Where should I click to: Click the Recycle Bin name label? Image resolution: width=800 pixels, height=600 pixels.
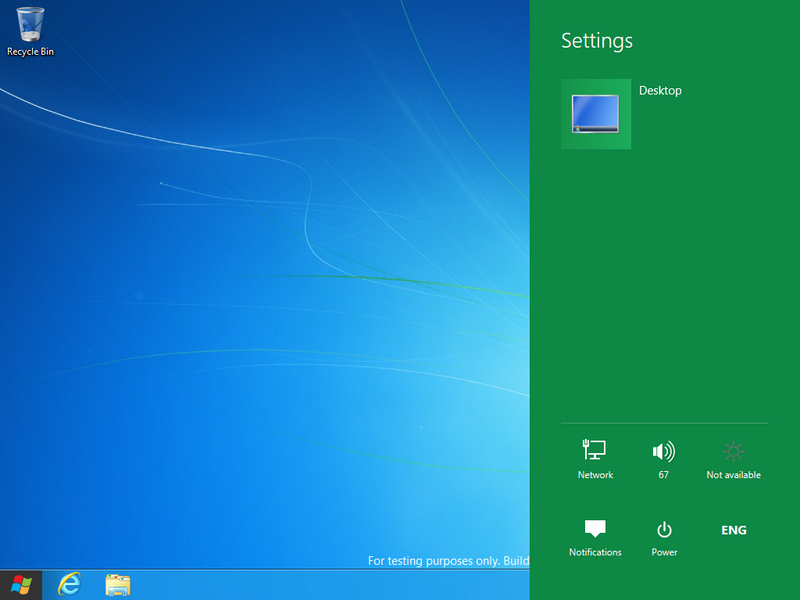tap(30, 51)
